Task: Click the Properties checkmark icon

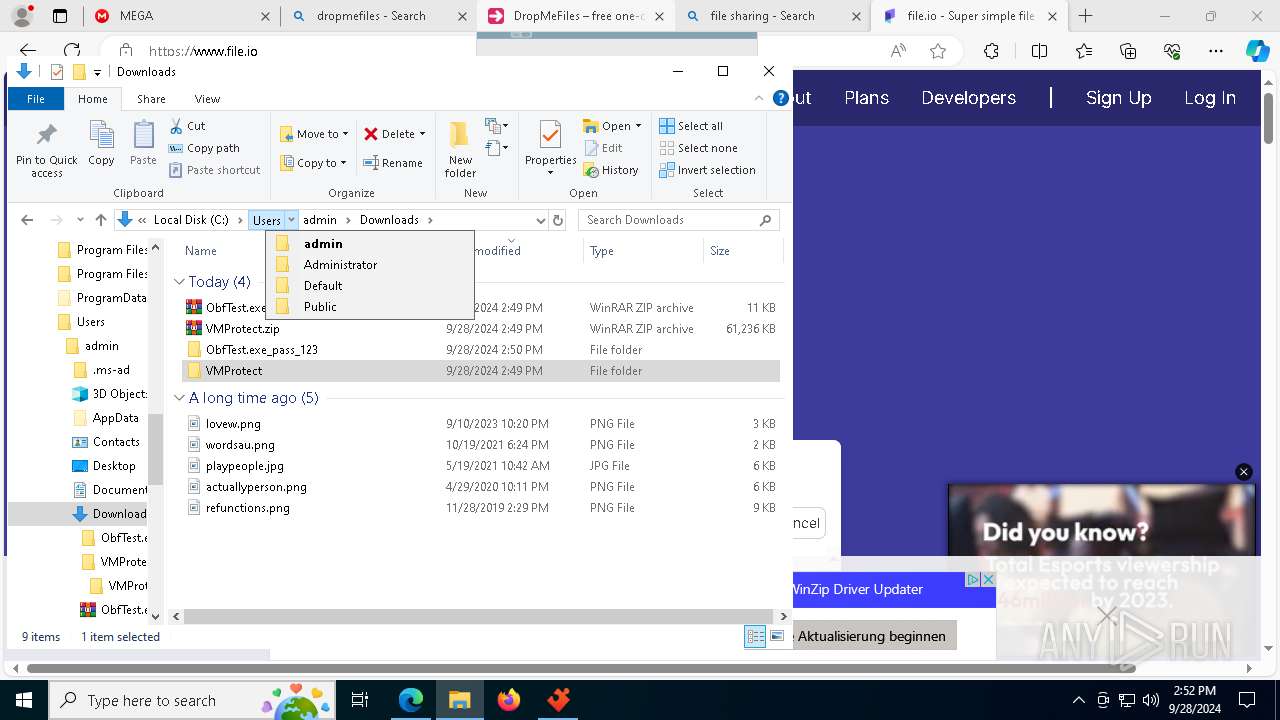Action: click(x=550, y=135)
